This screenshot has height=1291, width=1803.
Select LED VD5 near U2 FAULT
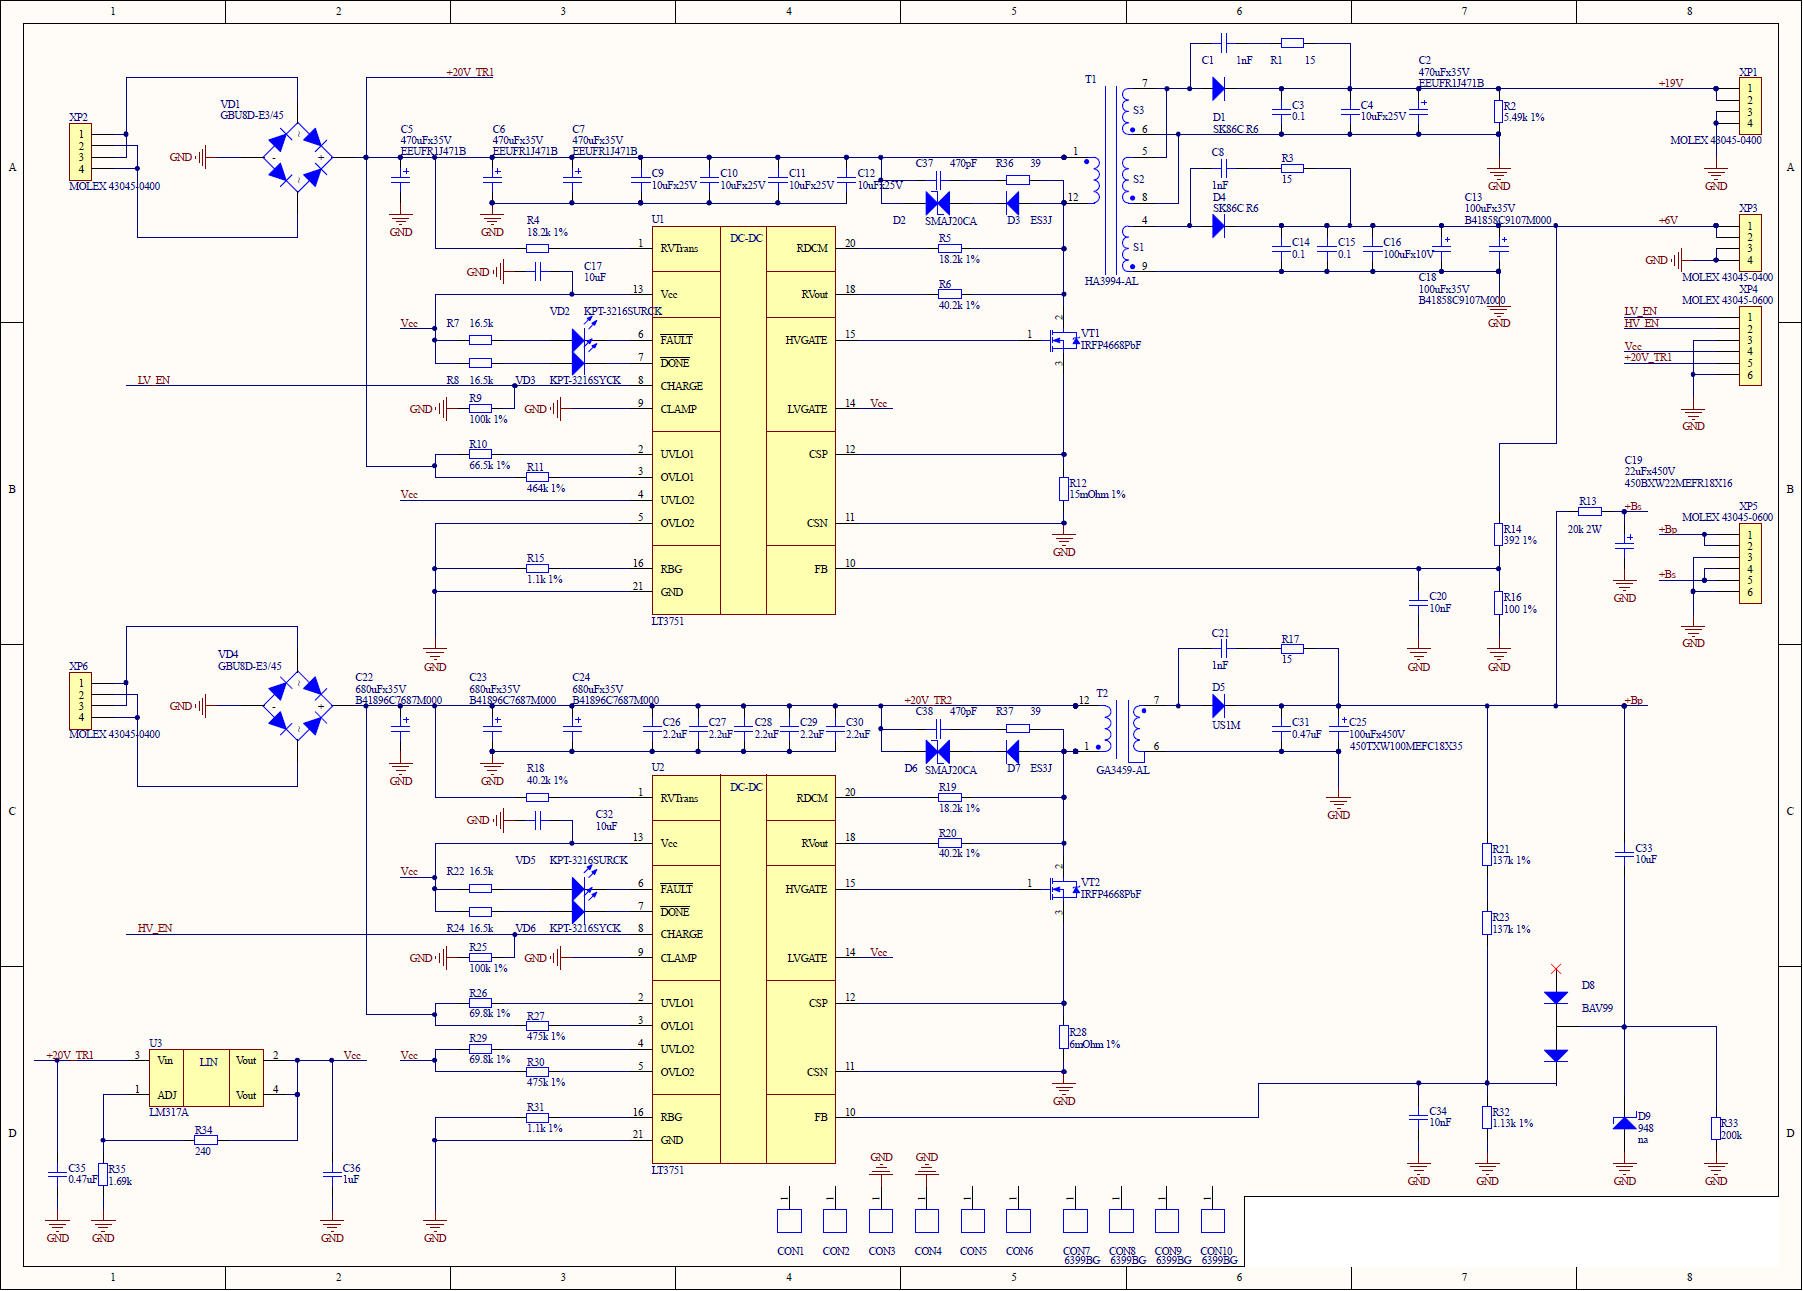583,889
